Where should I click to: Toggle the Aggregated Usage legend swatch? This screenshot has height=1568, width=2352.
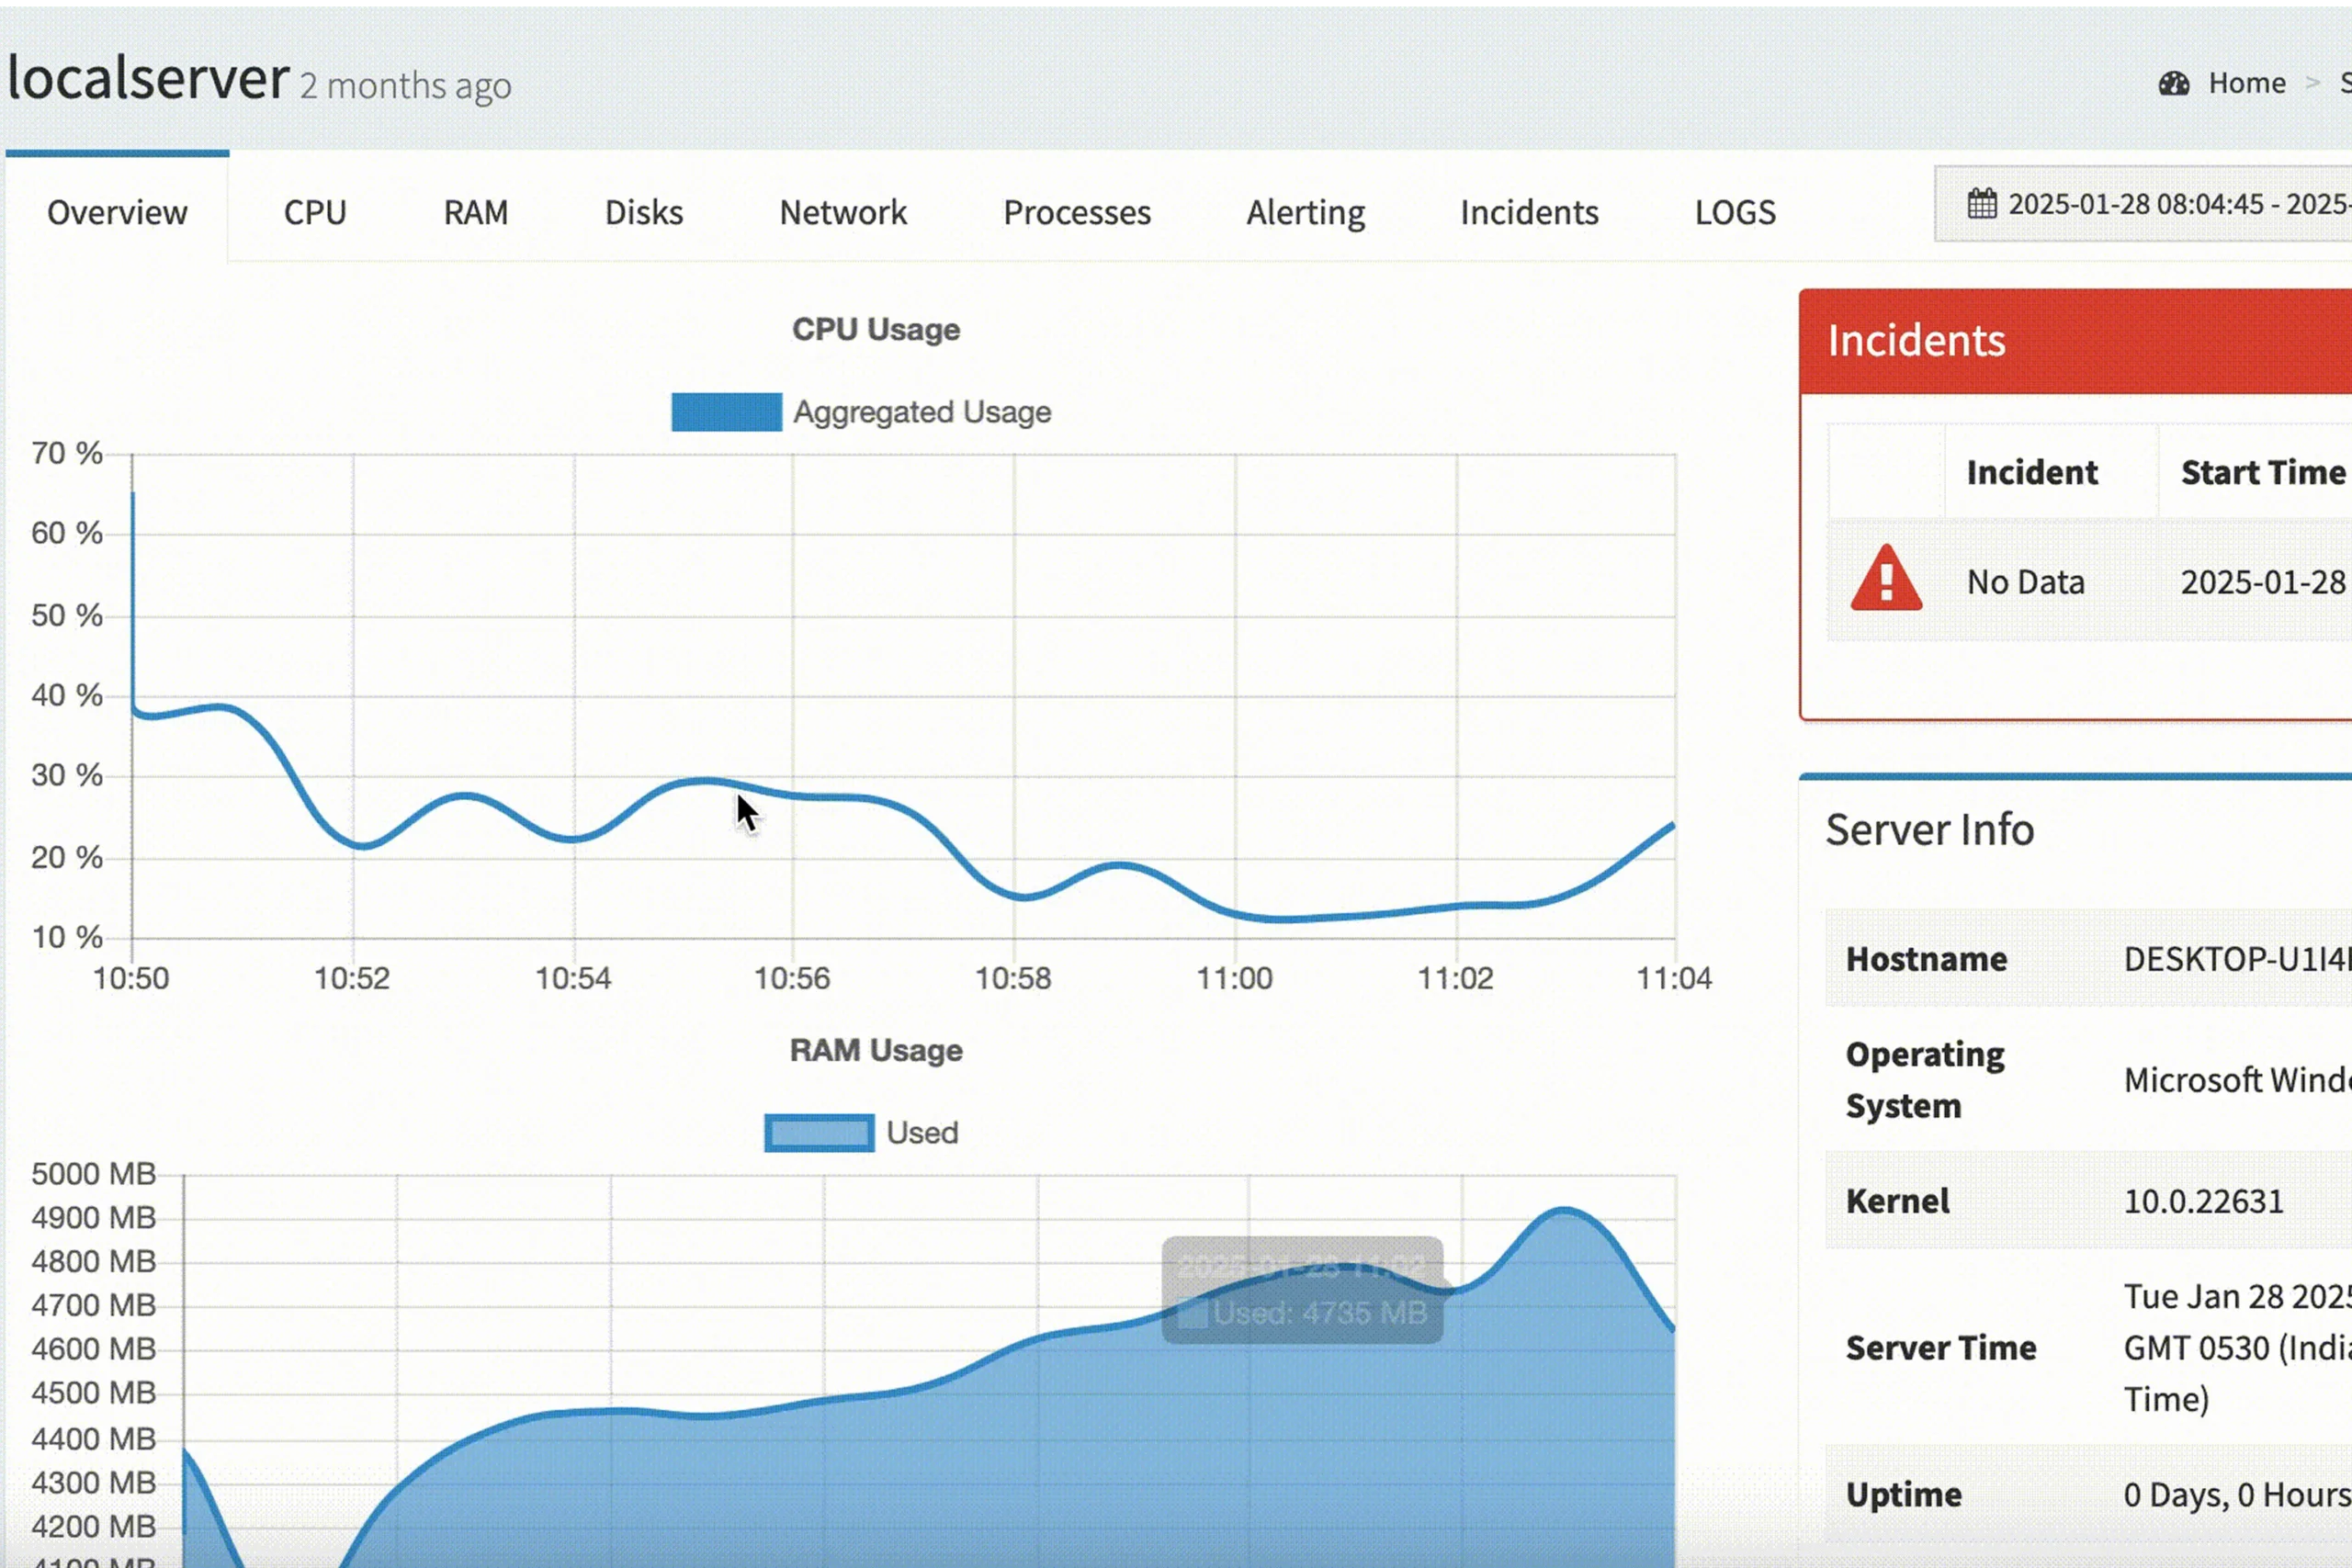point(726,412)
